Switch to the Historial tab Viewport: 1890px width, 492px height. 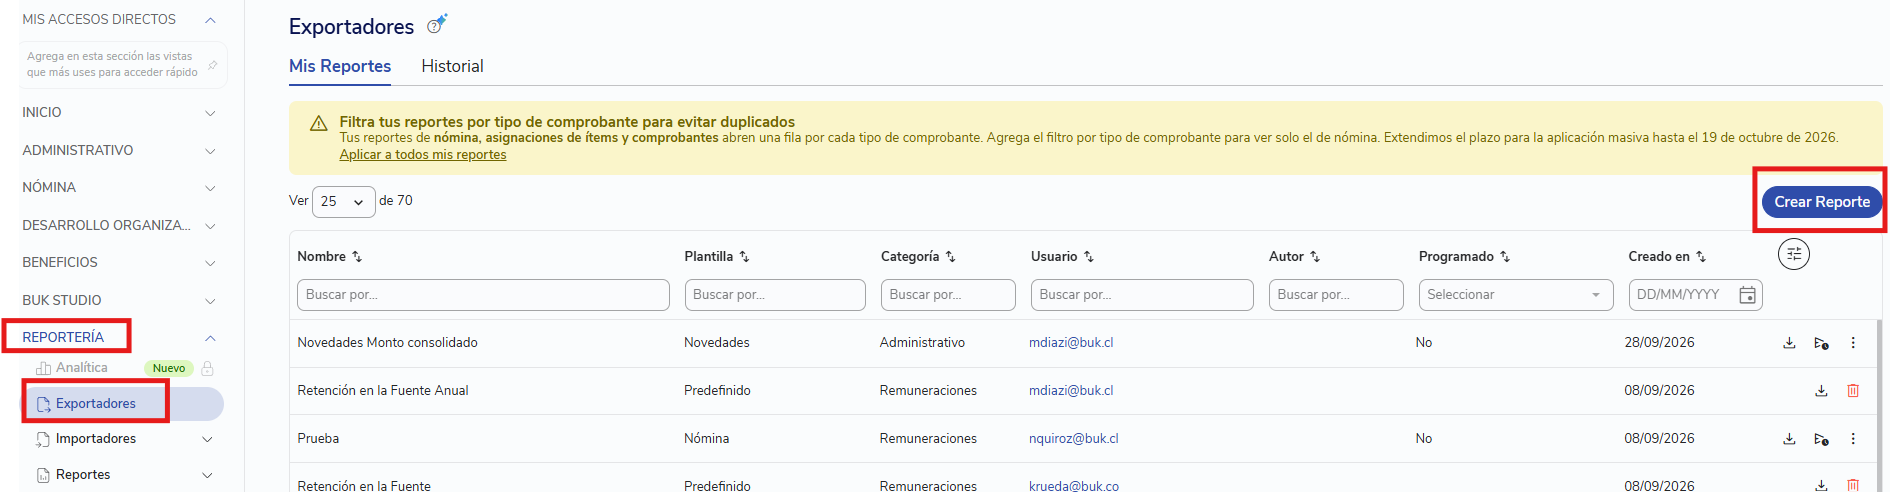click(452, 66)
